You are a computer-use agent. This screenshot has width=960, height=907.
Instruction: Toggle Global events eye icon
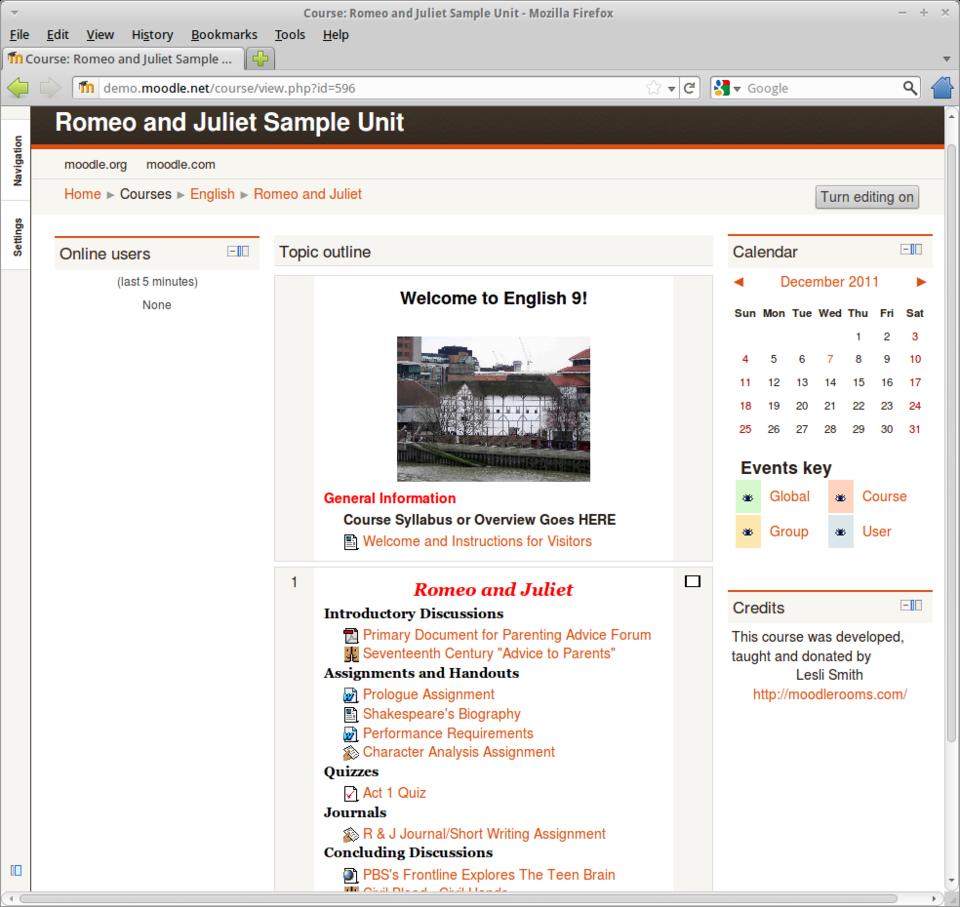point(747,497)
